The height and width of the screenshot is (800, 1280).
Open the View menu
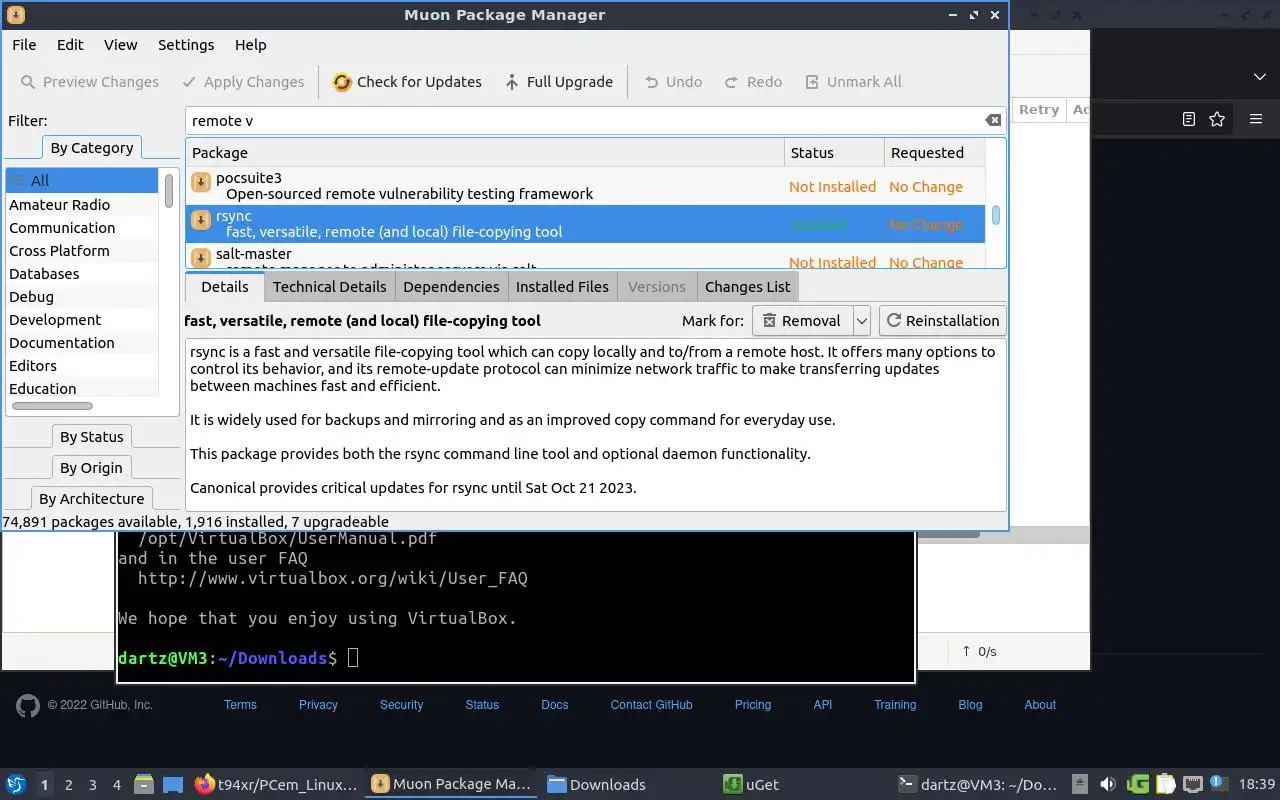(121, 45)
